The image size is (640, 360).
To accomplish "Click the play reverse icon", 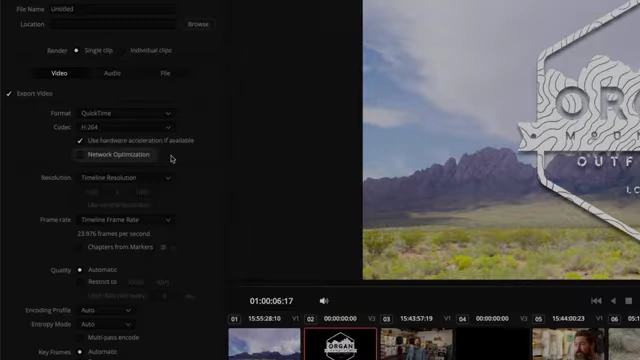I will (x=613, y=301).
